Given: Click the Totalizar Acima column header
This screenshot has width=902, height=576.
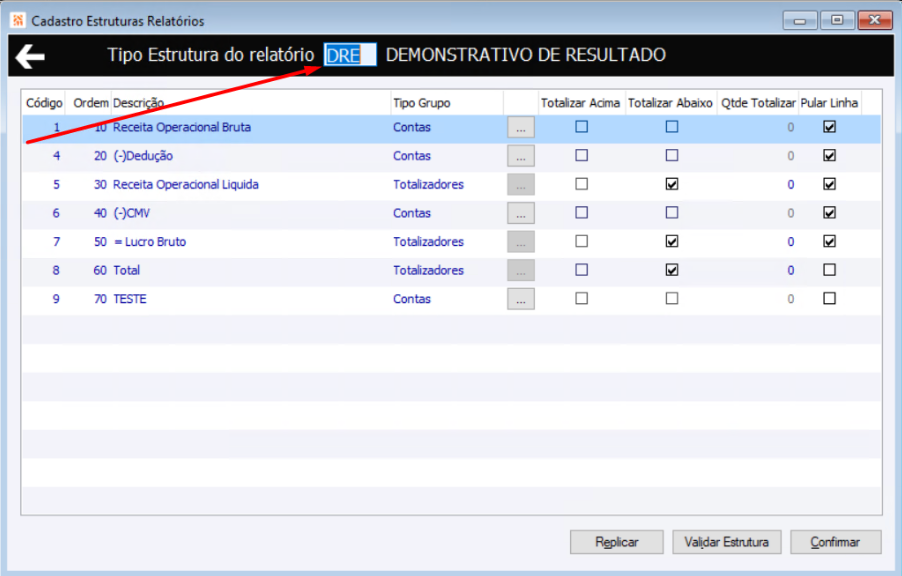Looking at the screenshot, I should pyautogui.click(x=580, y=103).
